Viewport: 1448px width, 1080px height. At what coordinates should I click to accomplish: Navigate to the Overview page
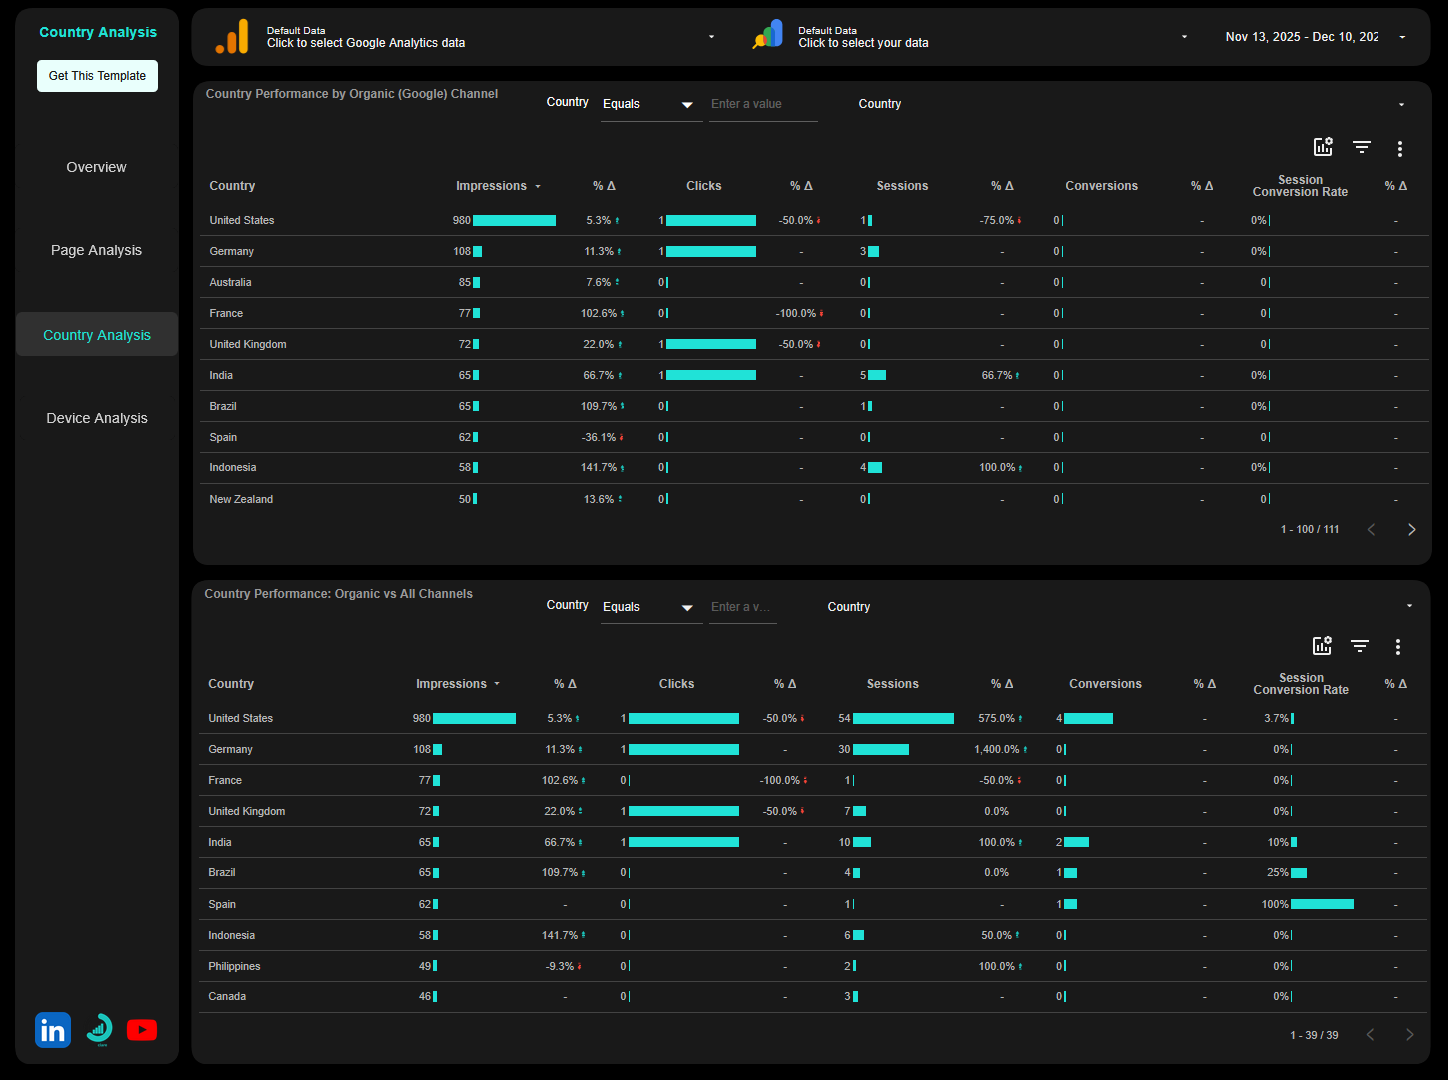click(96, 167)
